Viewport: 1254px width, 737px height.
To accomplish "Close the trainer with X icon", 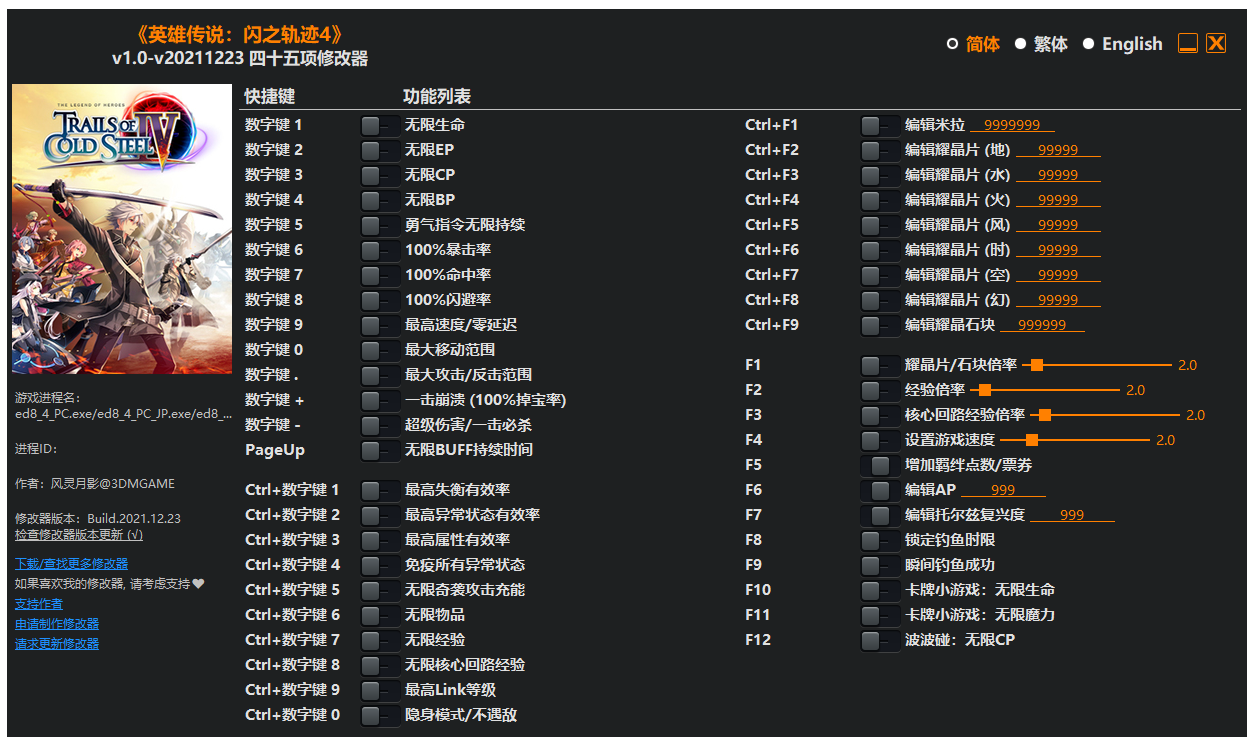I will pyautogui.click(x=1215, y=43).
